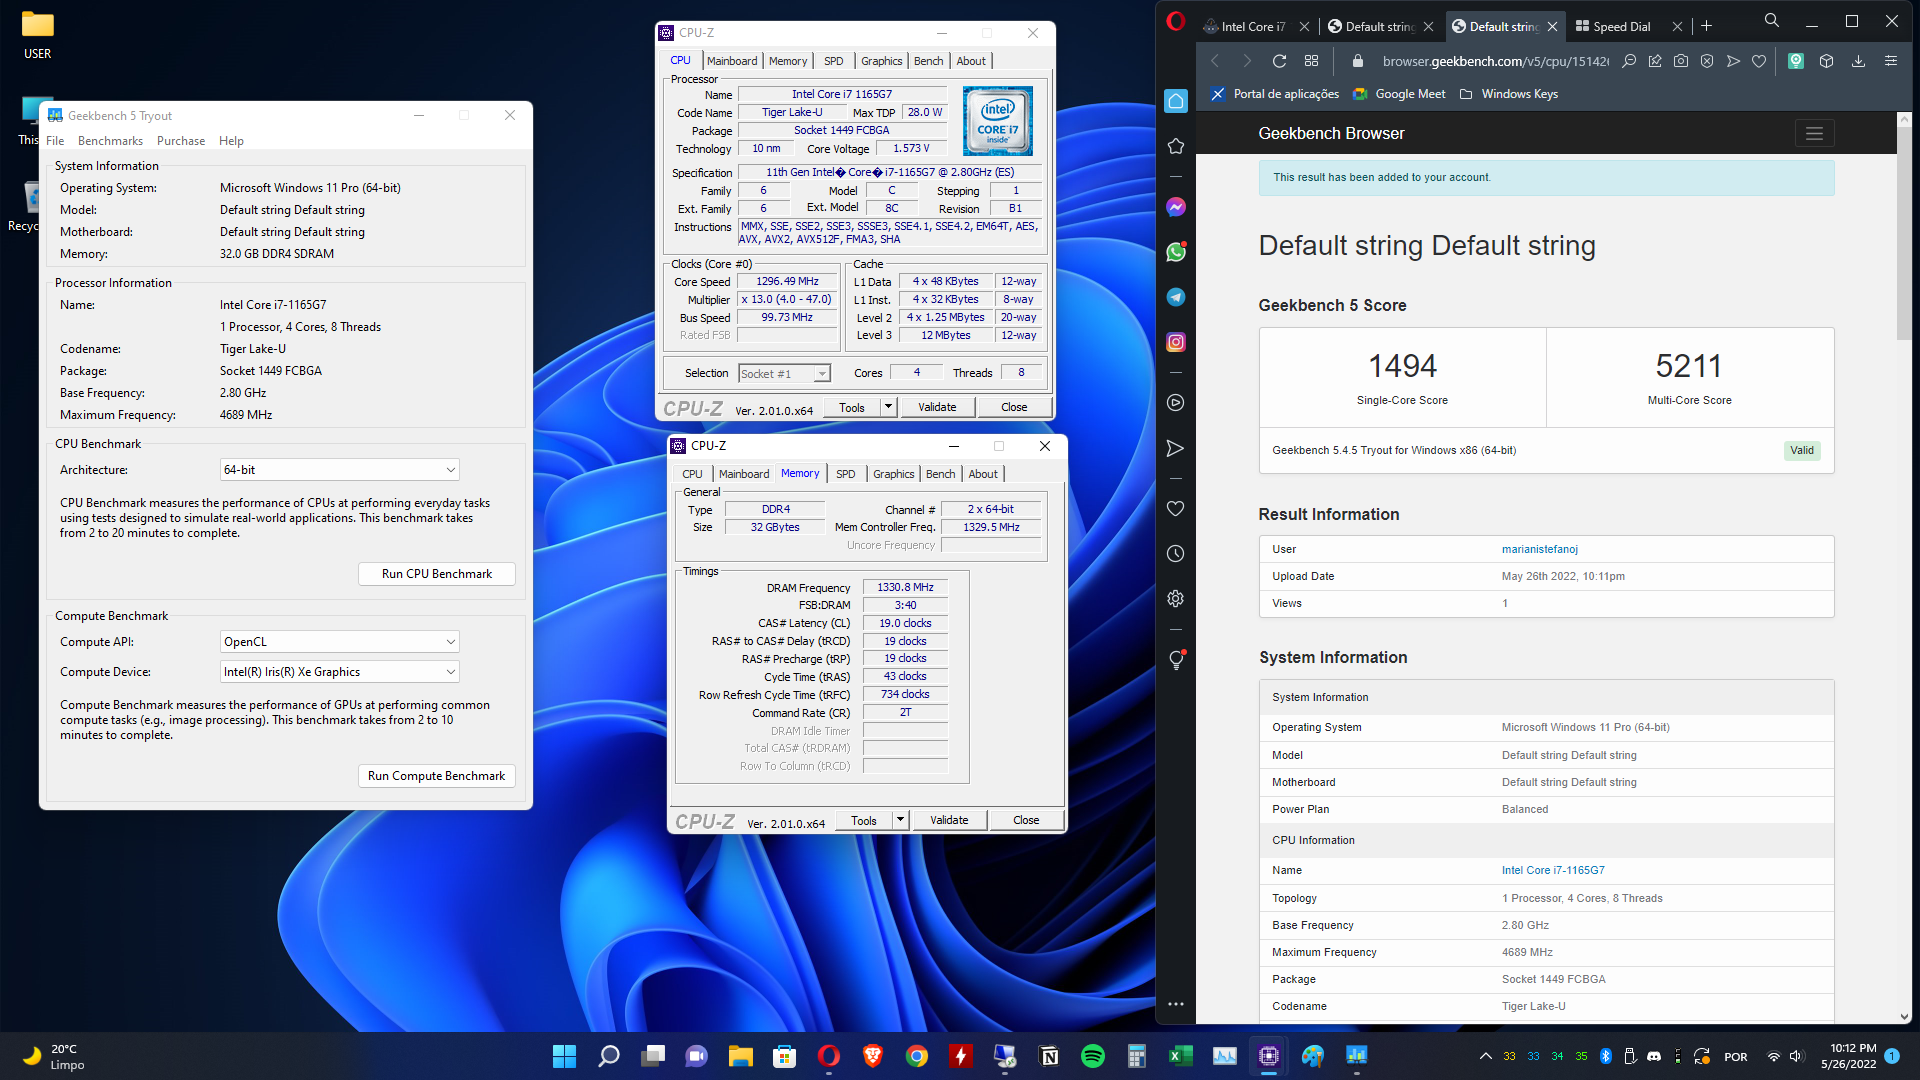The image size is (1920, 1080).
Task: Open Windows Start button on taskbar
Action: (x=564, y=1056)
